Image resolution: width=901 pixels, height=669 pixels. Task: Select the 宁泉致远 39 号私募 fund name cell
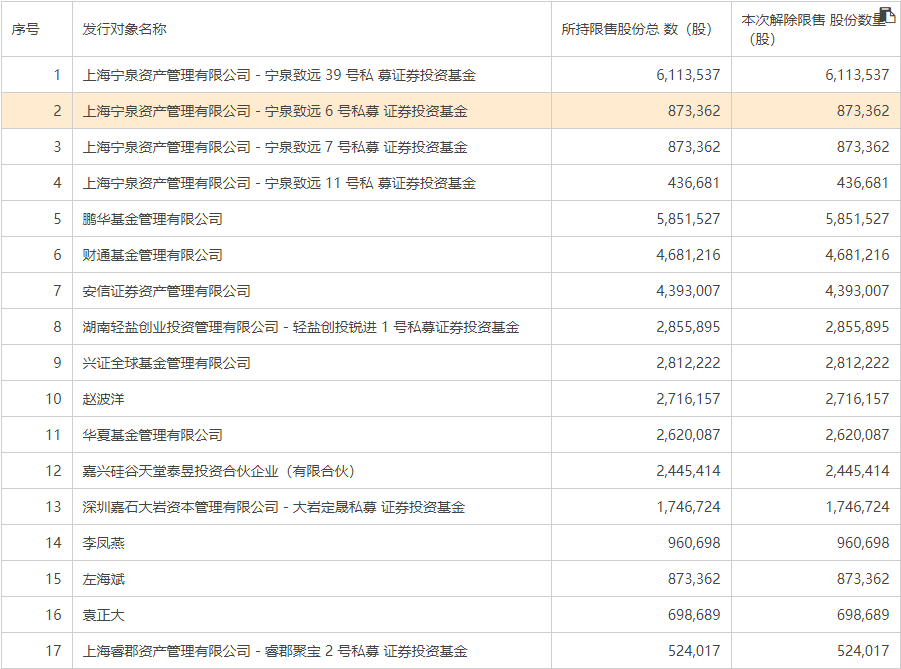(279, 75)
